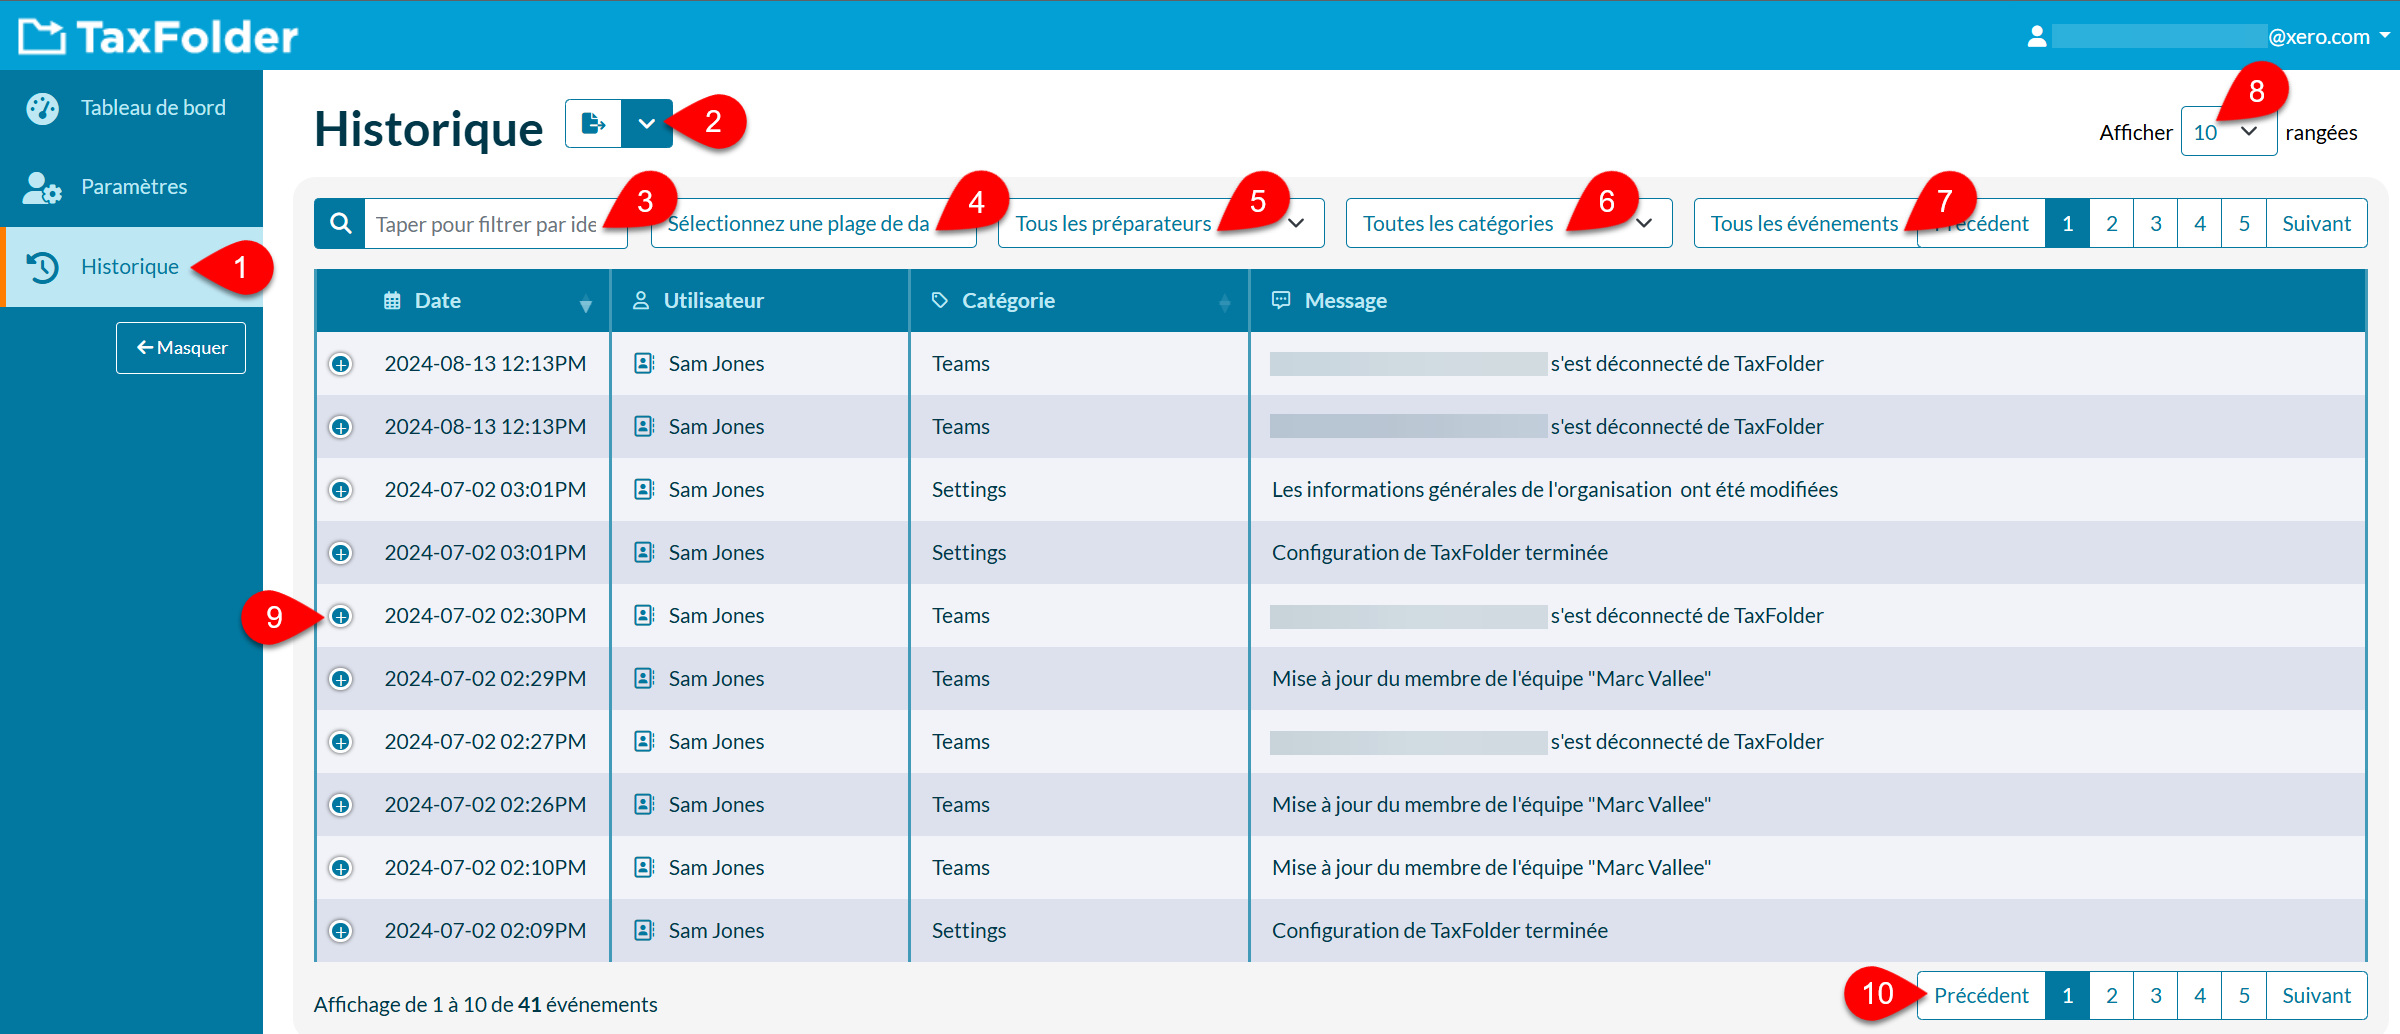This screenshot has height=1034, width=2400.
Task: Click Teams category in 02:27PM row
Action: pyautogui.click(x=961, y=742)
